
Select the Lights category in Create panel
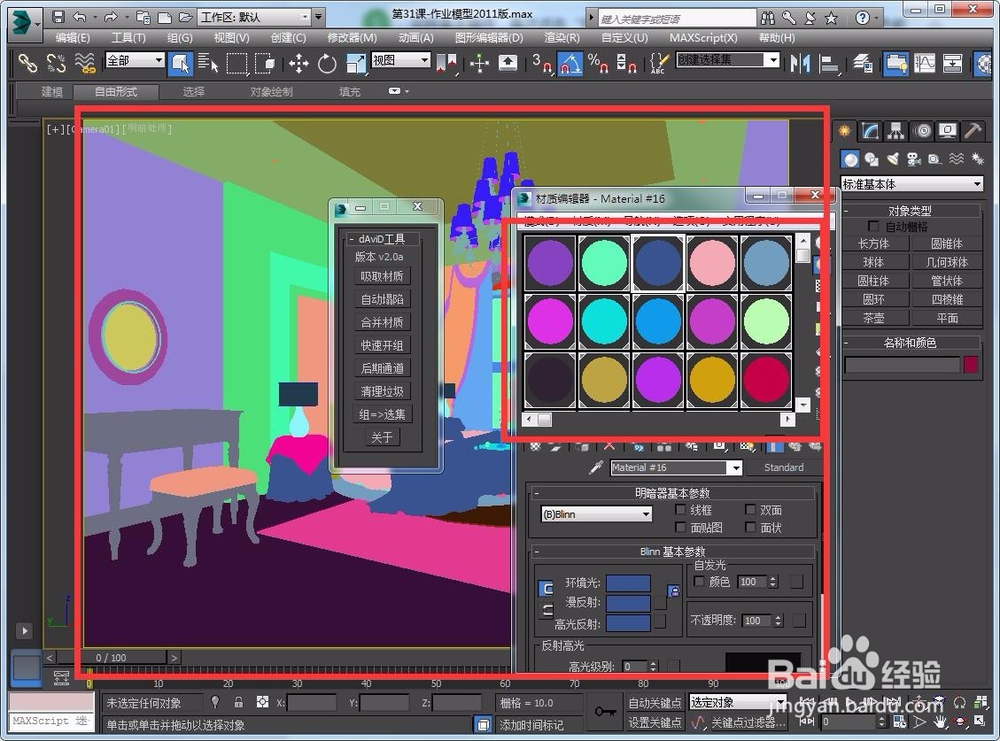point(893,159)
